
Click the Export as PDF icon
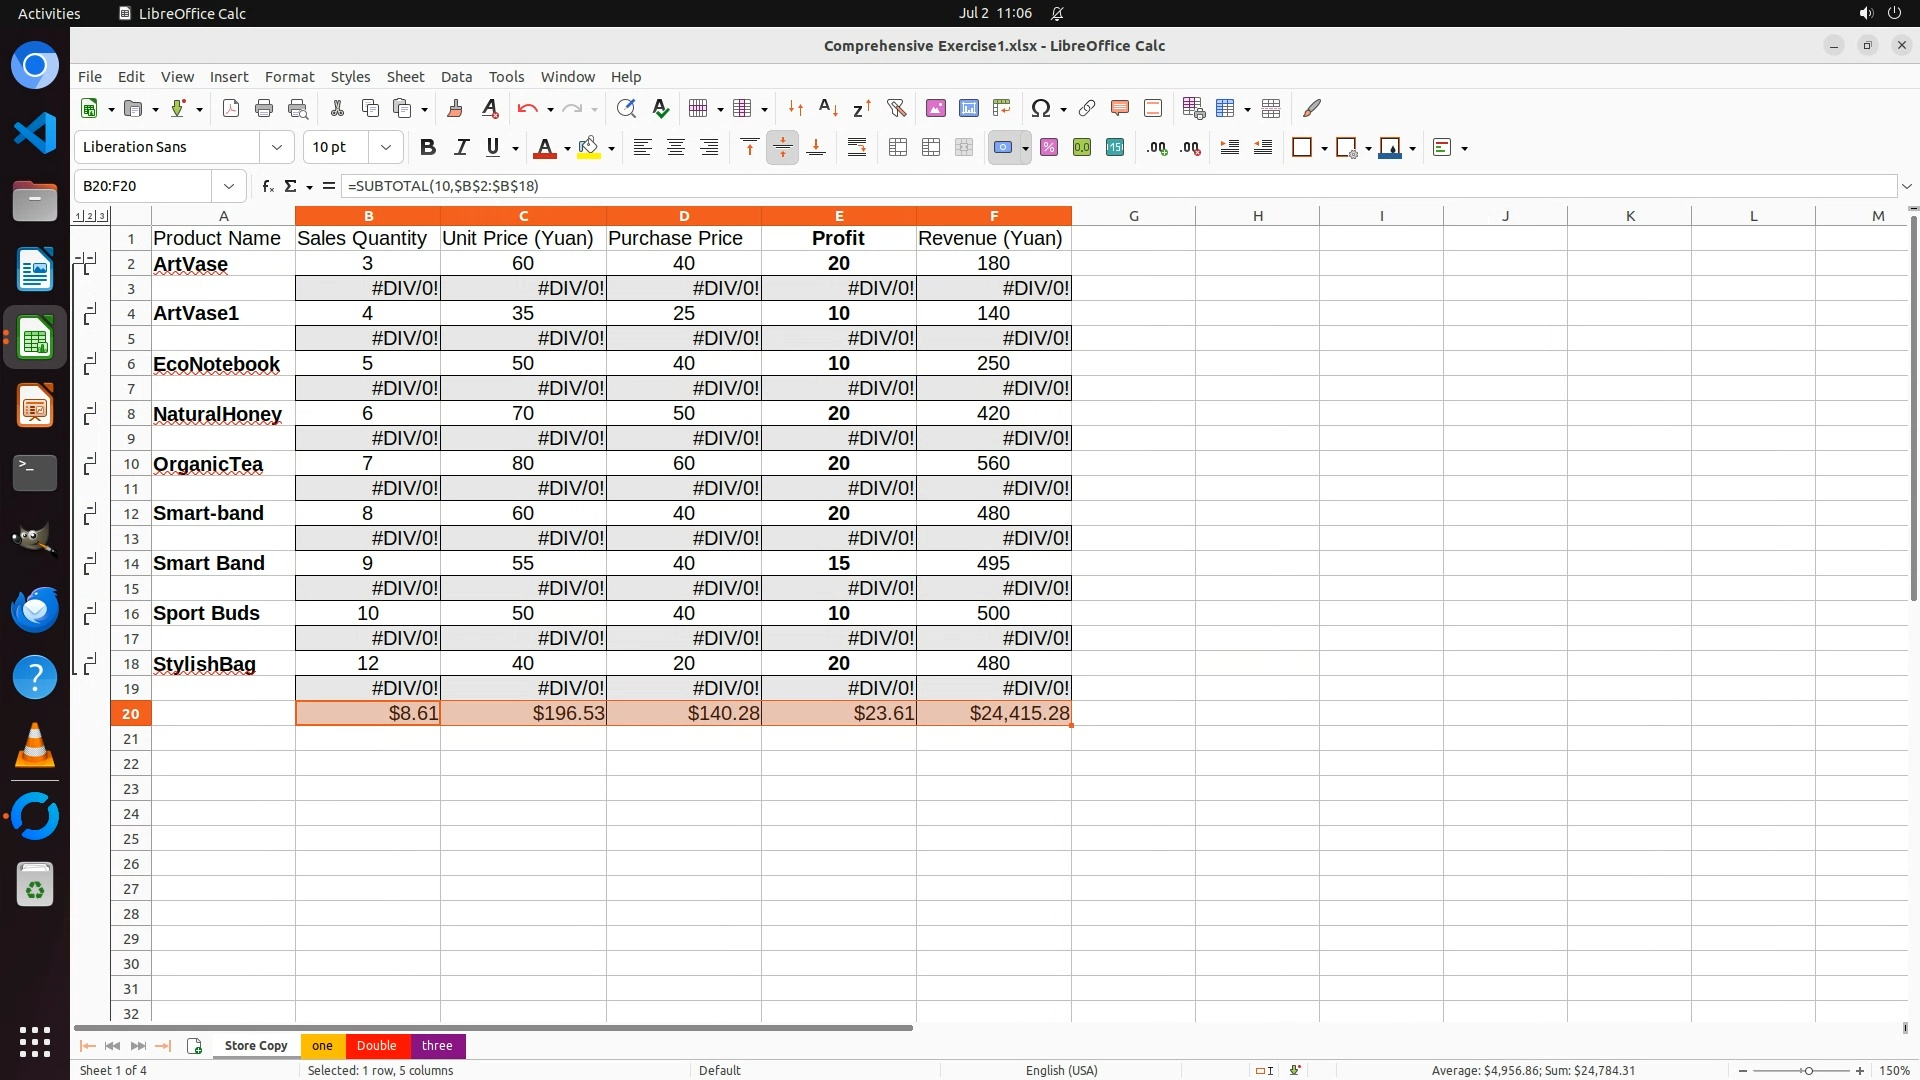pos(231,108)
